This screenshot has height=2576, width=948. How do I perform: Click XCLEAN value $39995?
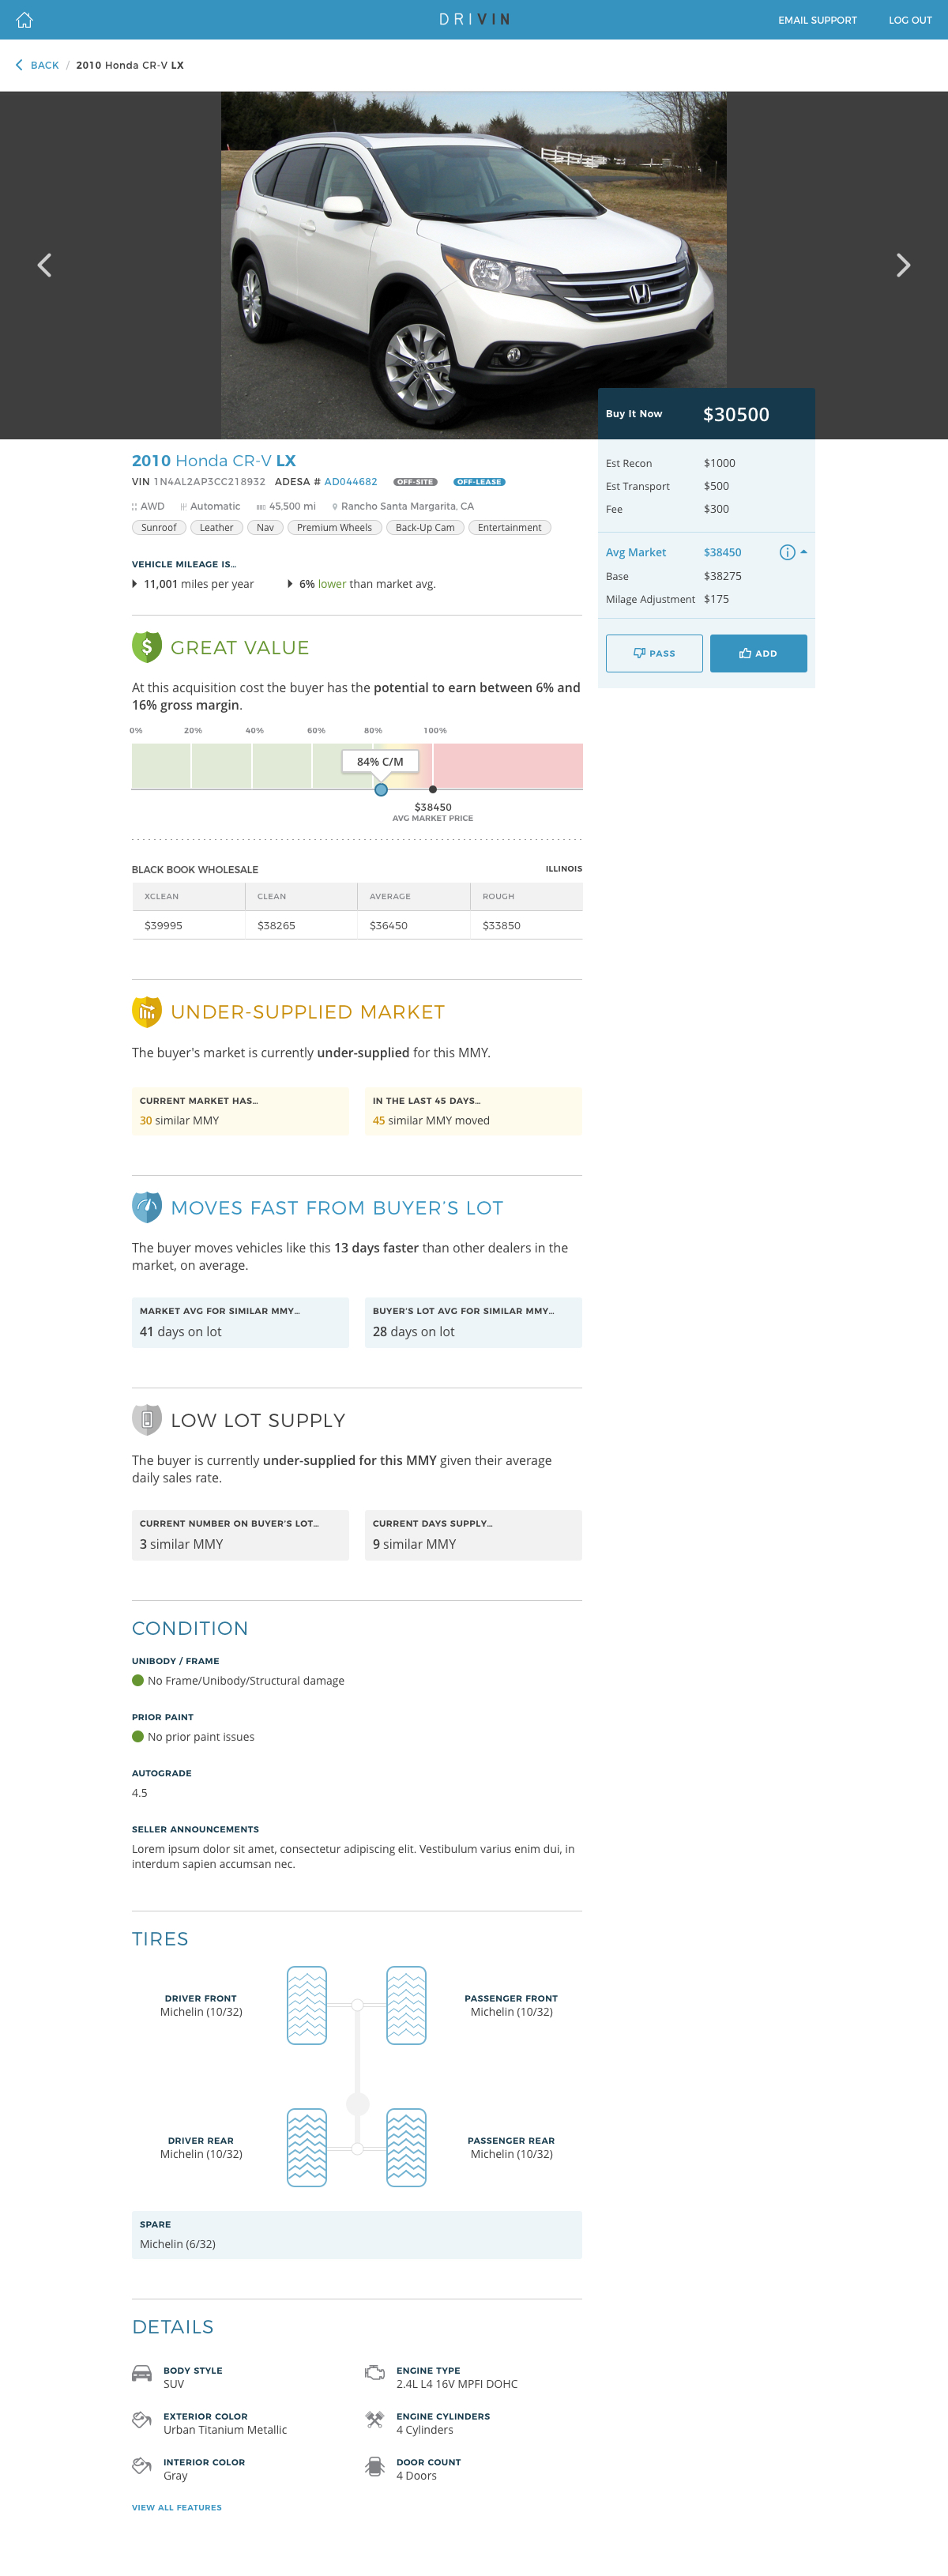(x=163, y=926)
